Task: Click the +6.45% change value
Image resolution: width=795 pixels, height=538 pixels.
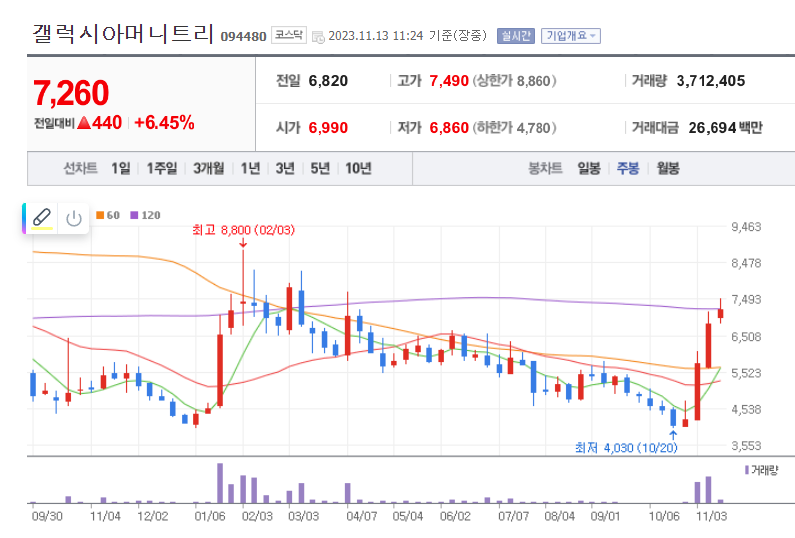Action: (x=164, y=123)
